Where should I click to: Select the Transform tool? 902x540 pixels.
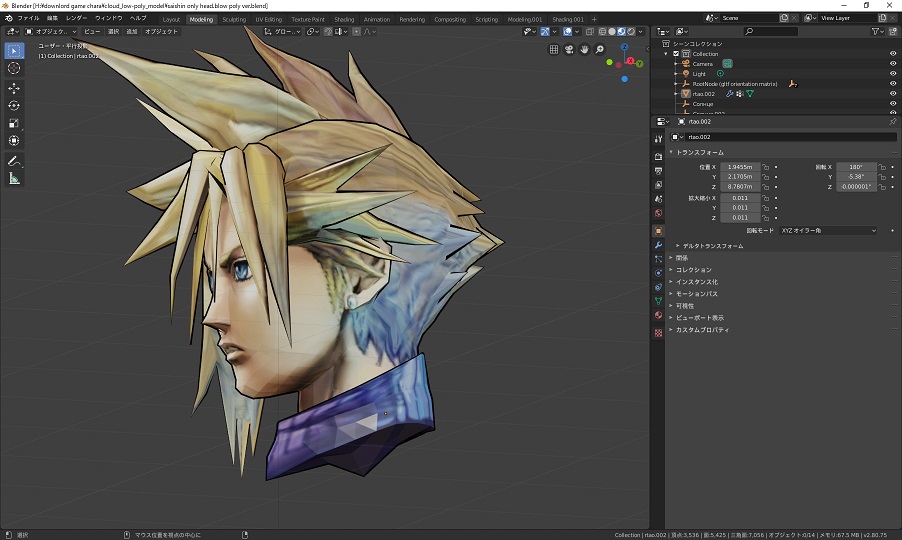14,140
